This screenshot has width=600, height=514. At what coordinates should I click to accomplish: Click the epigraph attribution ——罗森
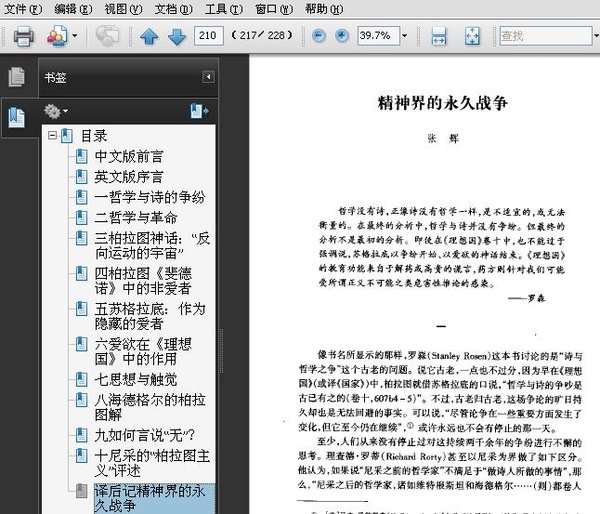527,298
